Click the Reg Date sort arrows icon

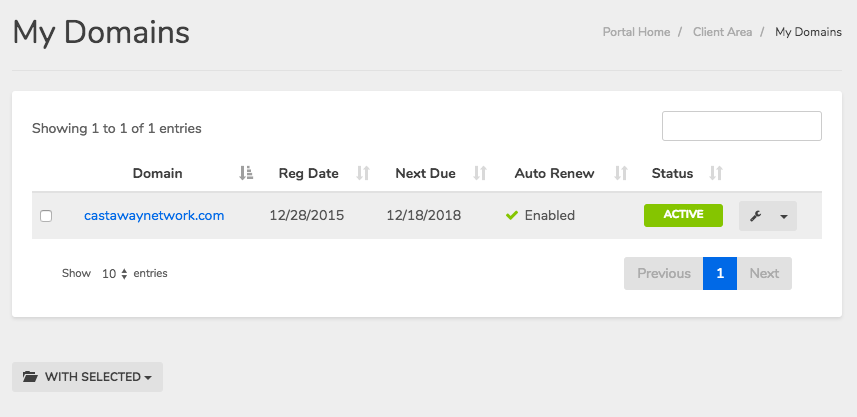point(363,173)
